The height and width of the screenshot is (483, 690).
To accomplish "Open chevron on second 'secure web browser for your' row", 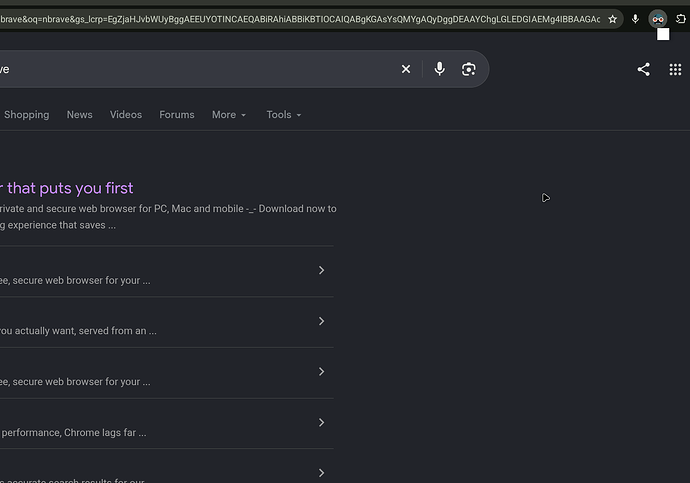I will coord(322,372).
